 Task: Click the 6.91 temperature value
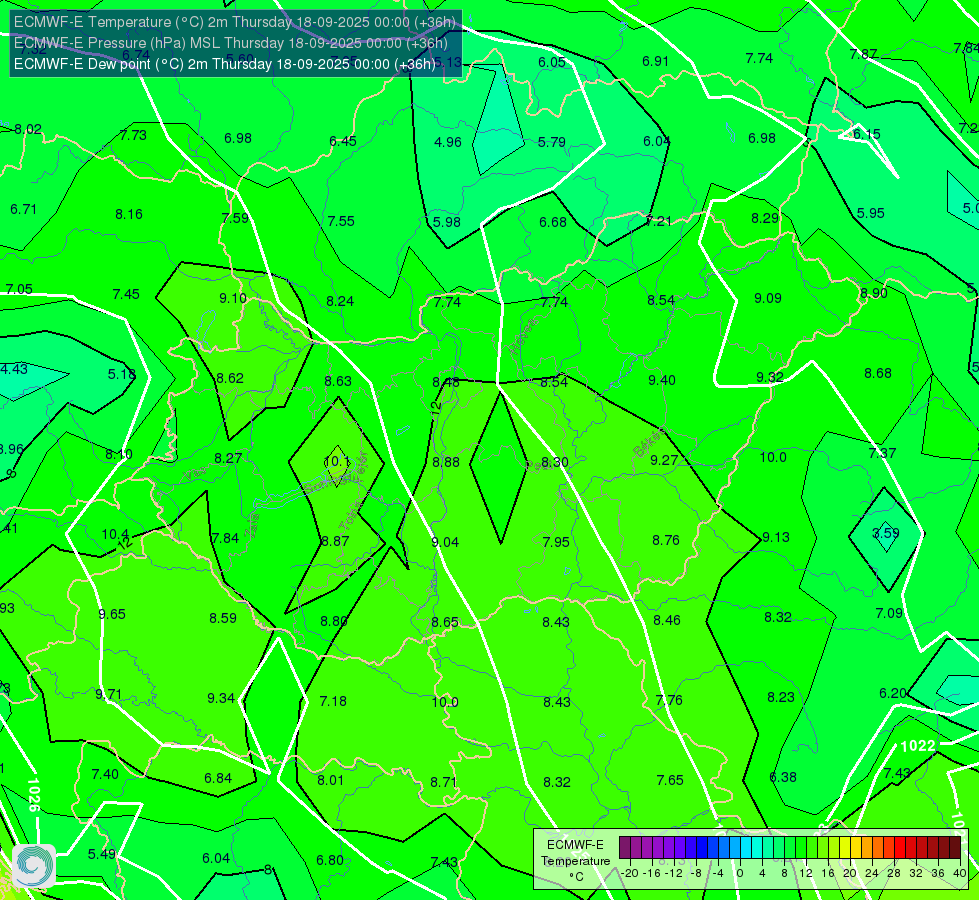coord(656,61)
